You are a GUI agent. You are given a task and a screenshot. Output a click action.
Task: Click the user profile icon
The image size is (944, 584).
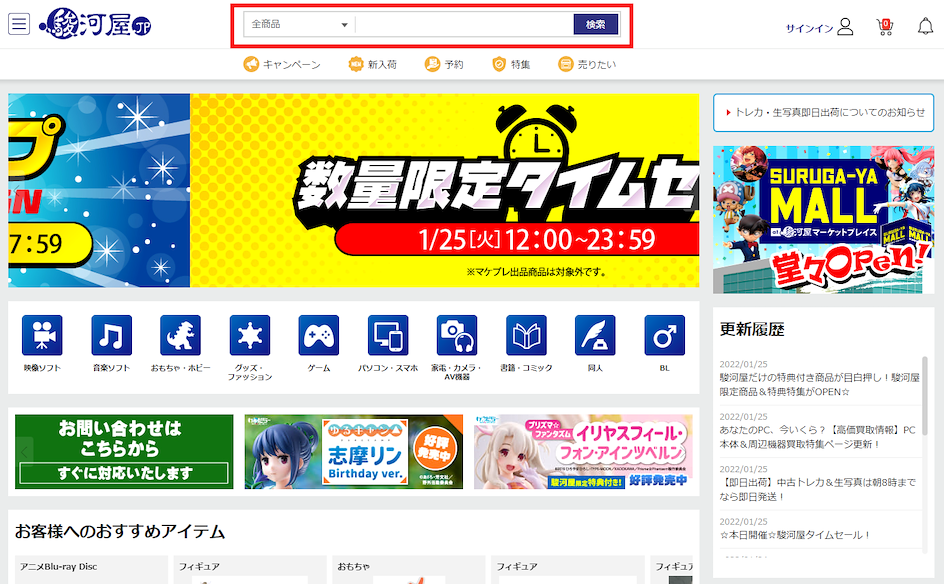coord(845,26)
